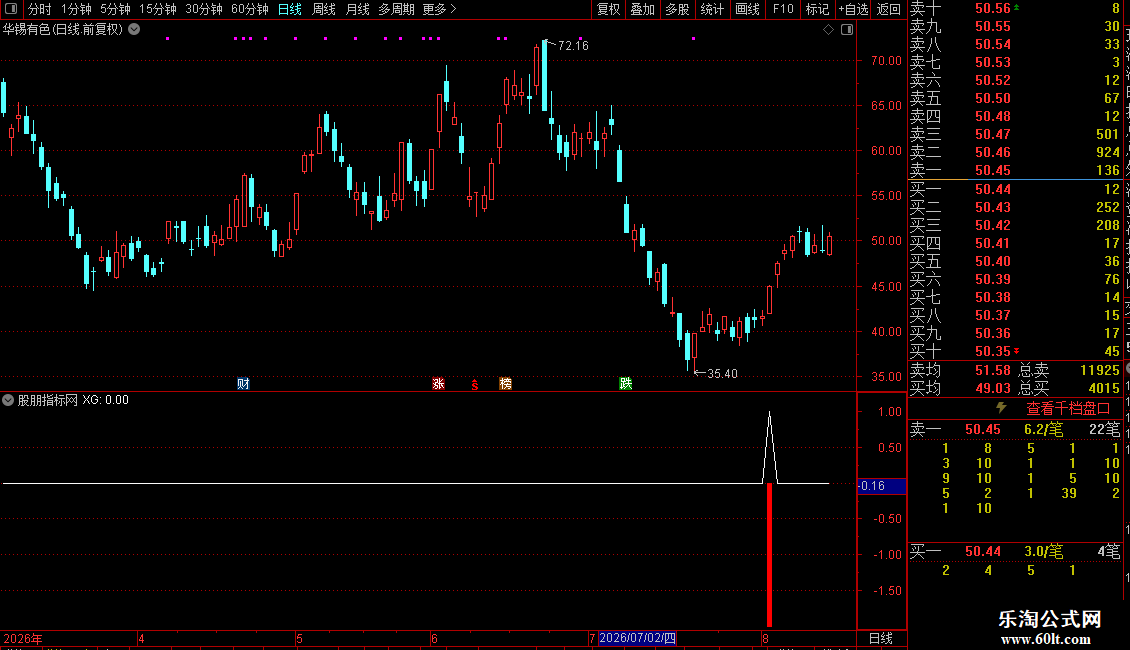Click the -0.16 indicator value tag
This screenshot has height=650, width=1130.
tap(881, 486)
